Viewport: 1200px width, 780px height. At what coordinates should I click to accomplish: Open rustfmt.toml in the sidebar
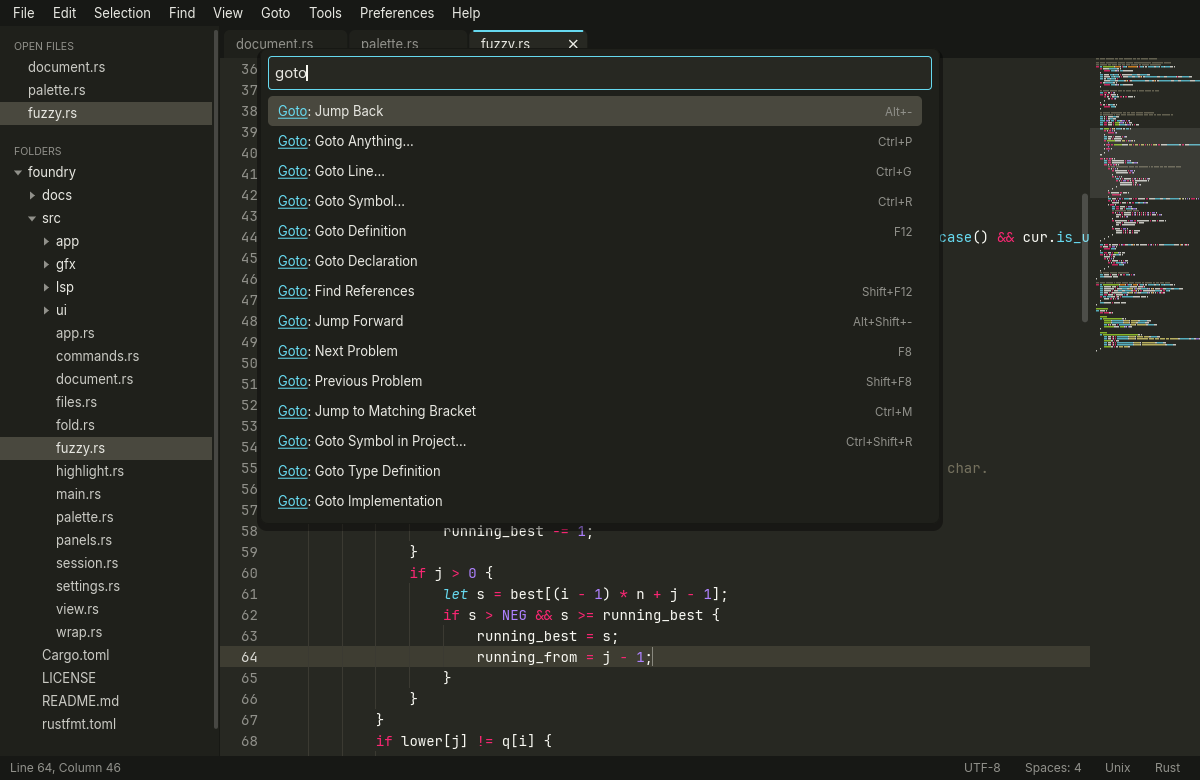tap(106, 724)
